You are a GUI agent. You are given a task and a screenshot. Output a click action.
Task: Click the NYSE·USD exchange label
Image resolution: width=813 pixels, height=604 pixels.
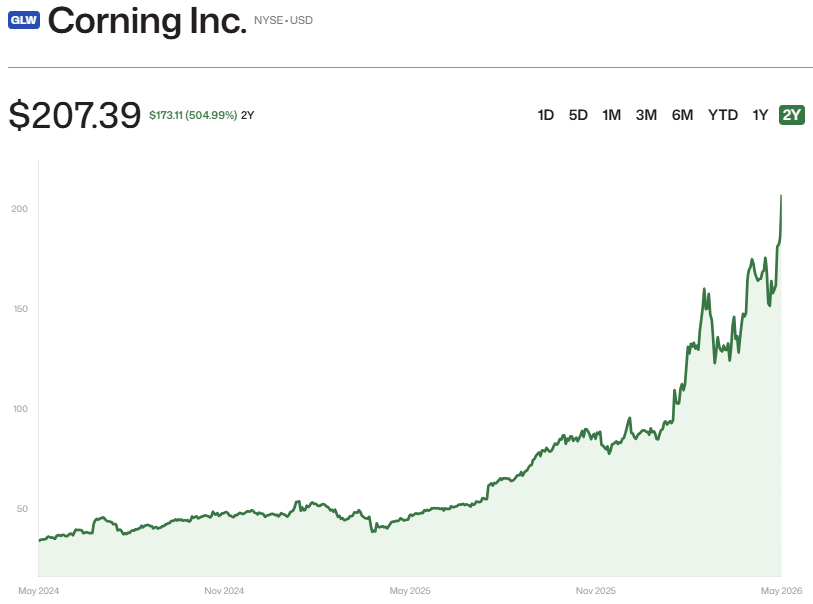point(283,20)
